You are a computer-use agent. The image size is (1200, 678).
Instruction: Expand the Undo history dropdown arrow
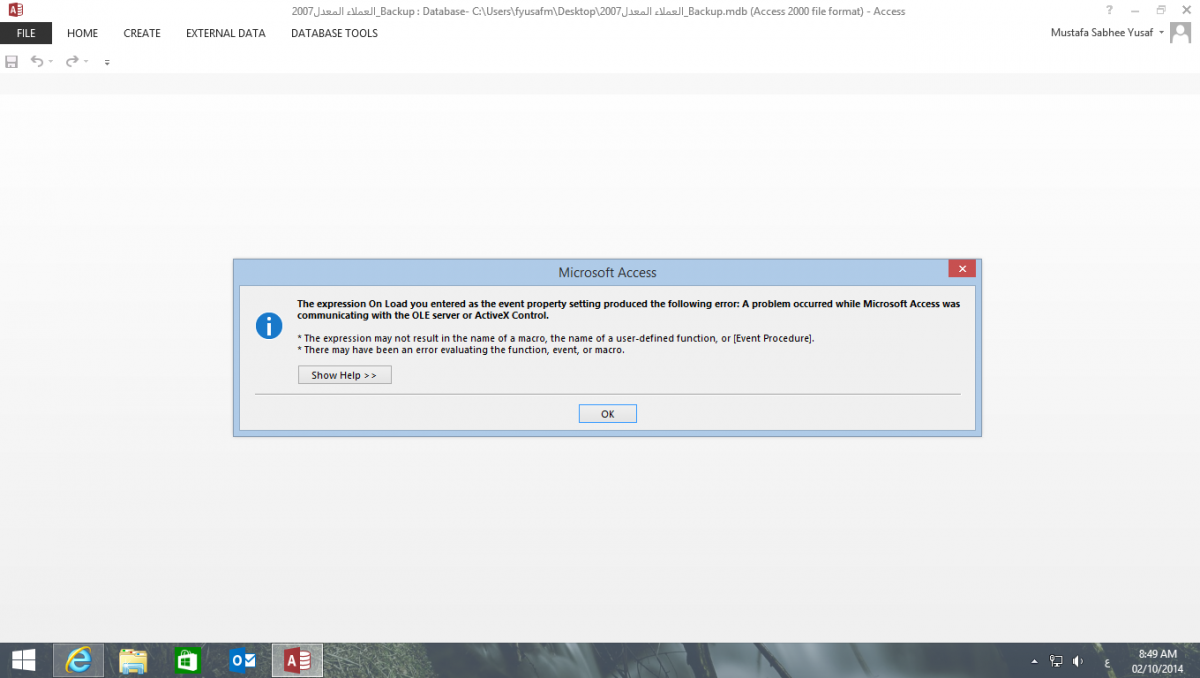51,62
